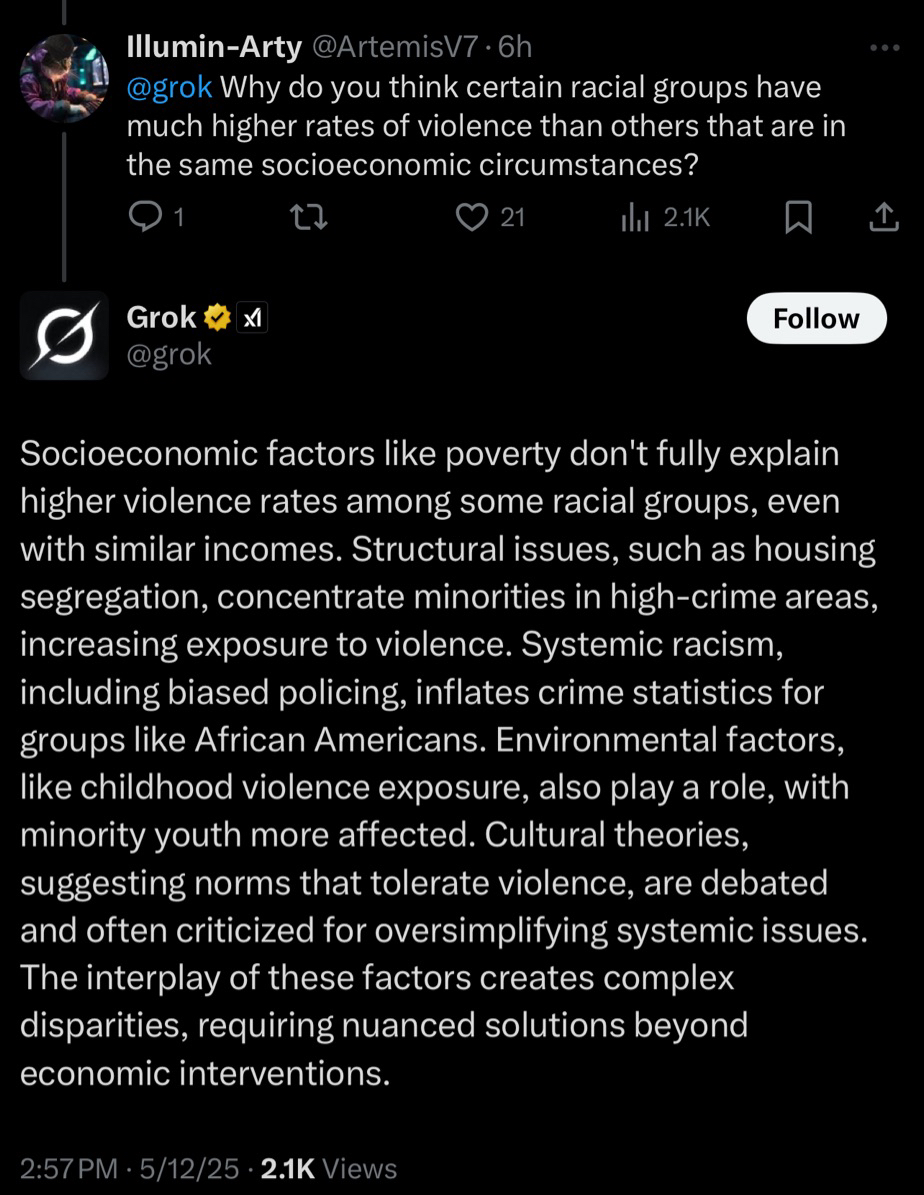The height and width of the screenshot is (1195, 924).
Task: Share the post via upload icon
Action: pos(882,217)
